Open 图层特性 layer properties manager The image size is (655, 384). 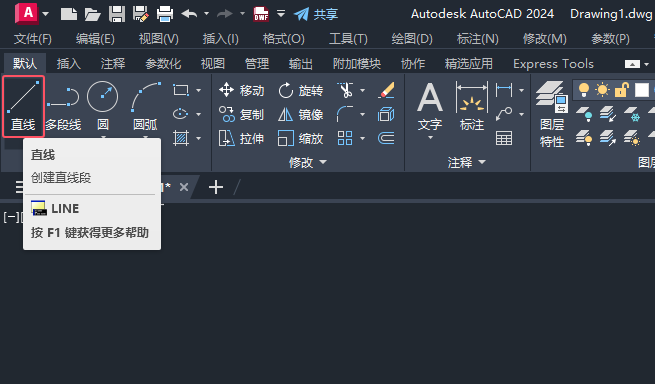[x=552, y=114]
